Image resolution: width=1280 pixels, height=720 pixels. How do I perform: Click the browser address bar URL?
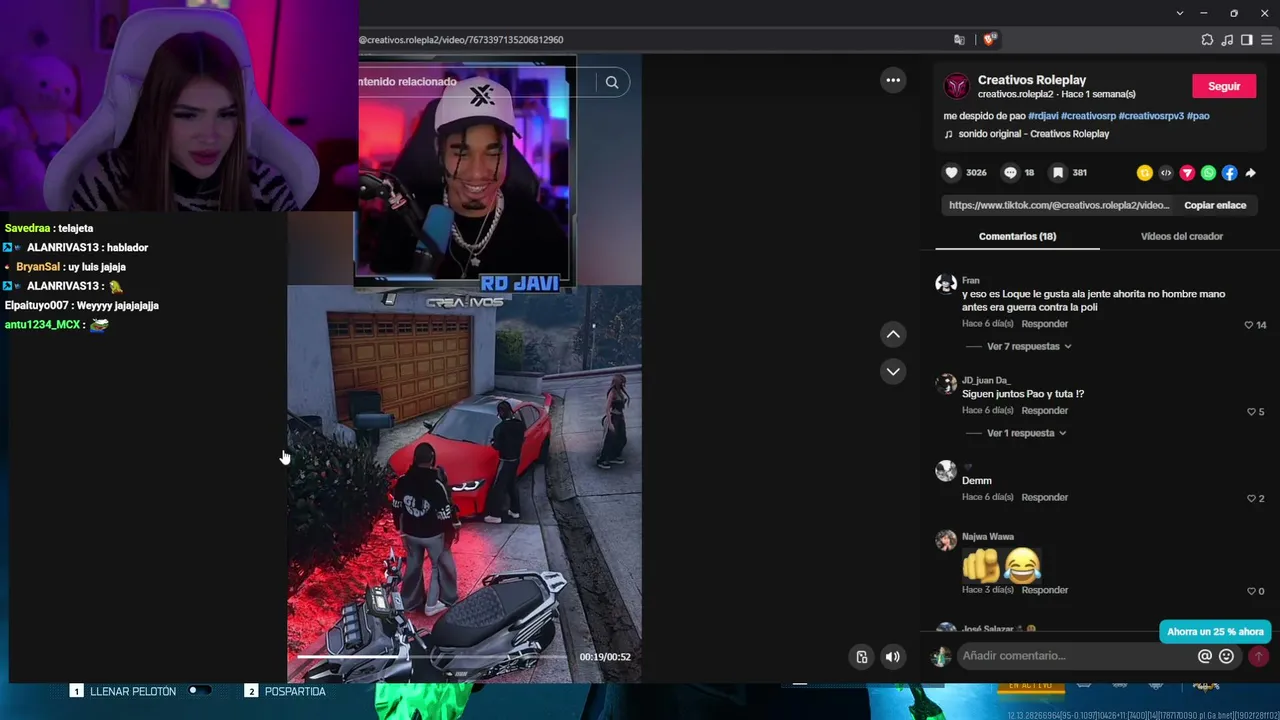click(x=461, y=40)
